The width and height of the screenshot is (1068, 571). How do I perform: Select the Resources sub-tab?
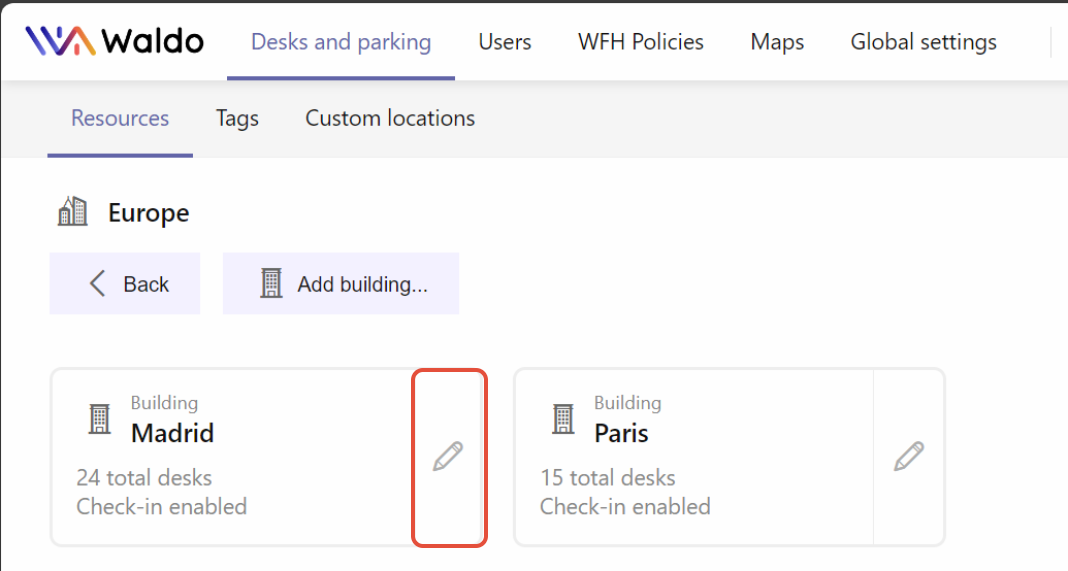coord(120,119)
